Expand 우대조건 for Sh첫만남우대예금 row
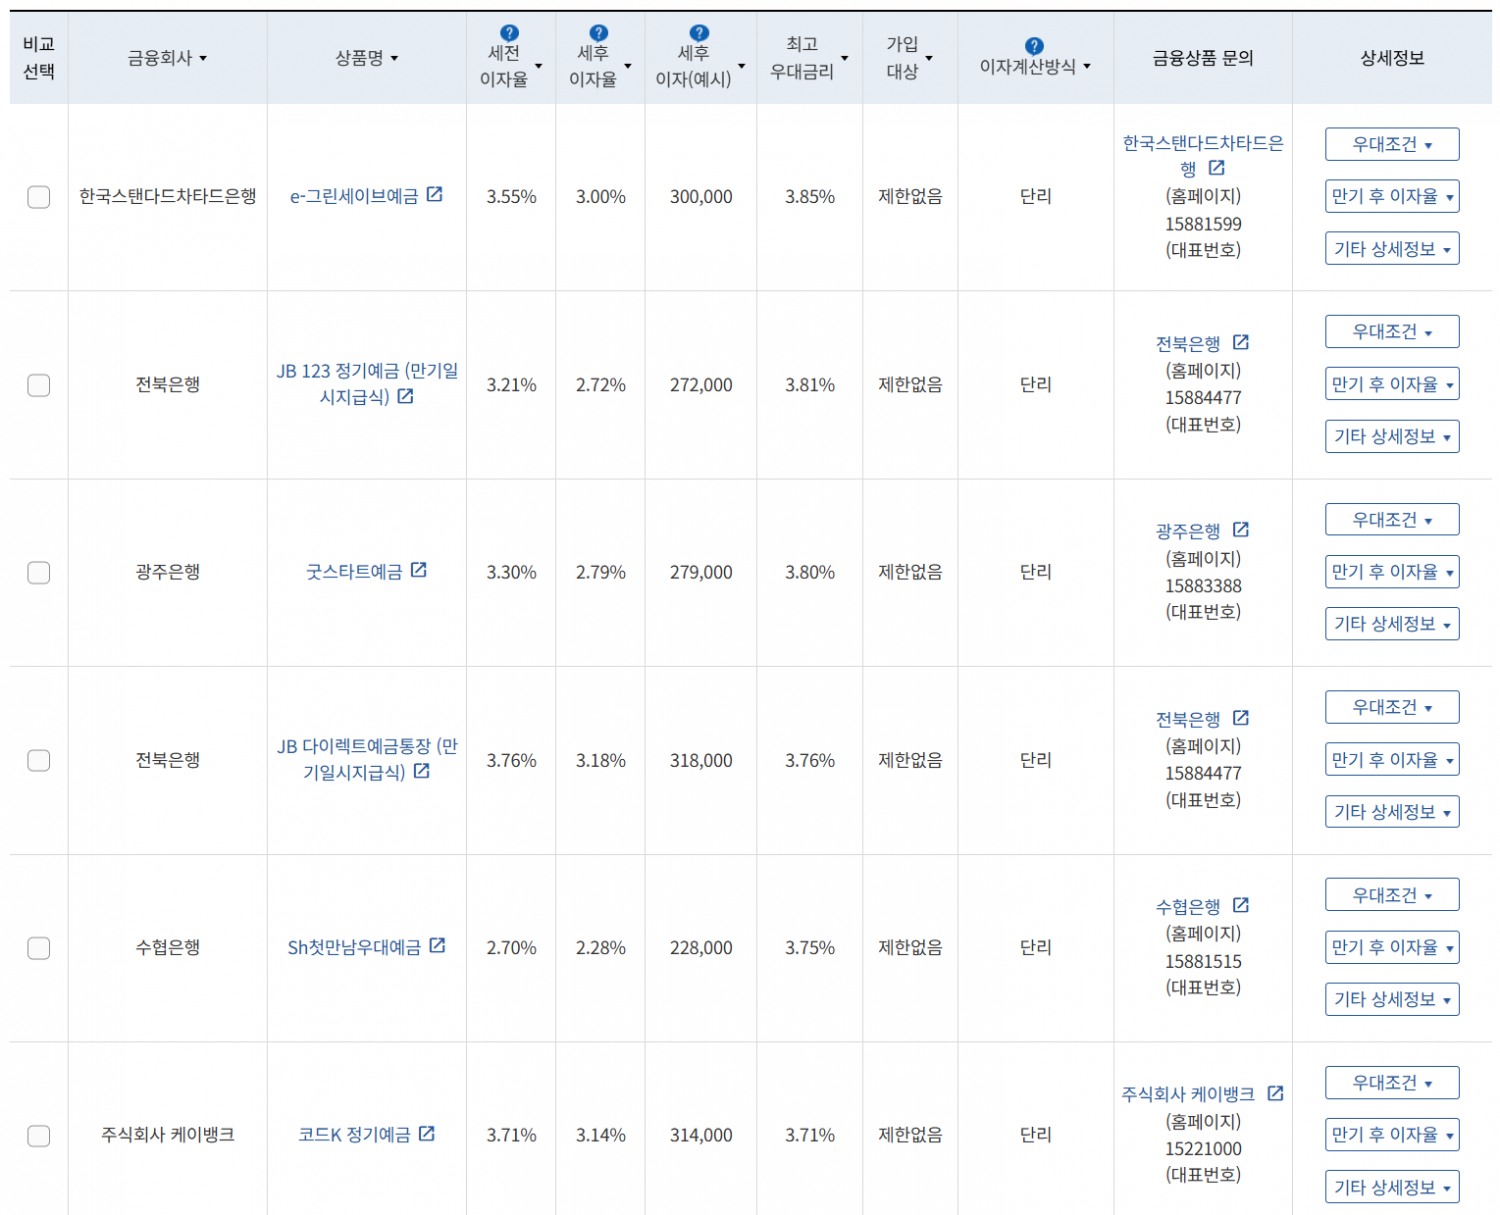 point(1392,895)
